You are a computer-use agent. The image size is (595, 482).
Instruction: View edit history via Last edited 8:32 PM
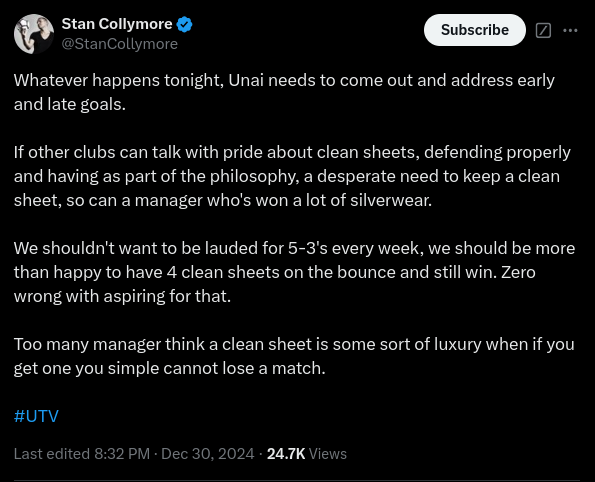click(x=82, y=454)
